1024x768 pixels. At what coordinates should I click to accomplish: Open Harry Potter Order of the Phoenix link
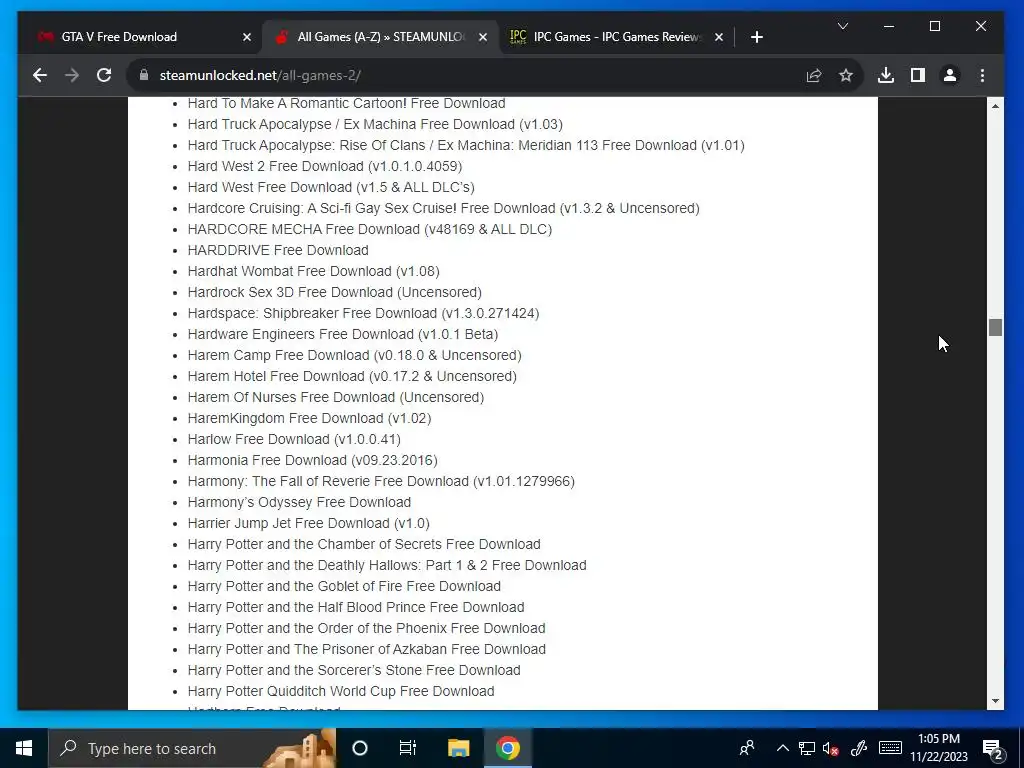pyautogui.click(x=366, y=628)
